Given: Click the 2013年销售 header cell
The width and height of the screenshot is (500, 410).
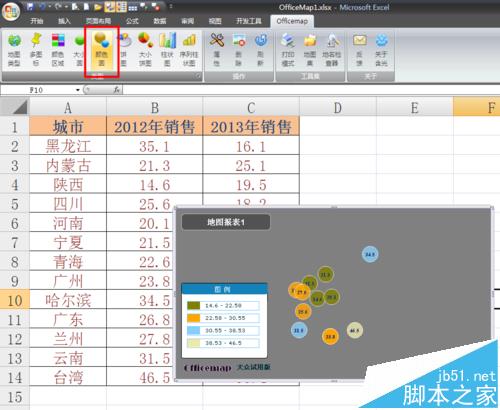Looking at the screenshot, I should pyautogui.click(x=251, y=126).
